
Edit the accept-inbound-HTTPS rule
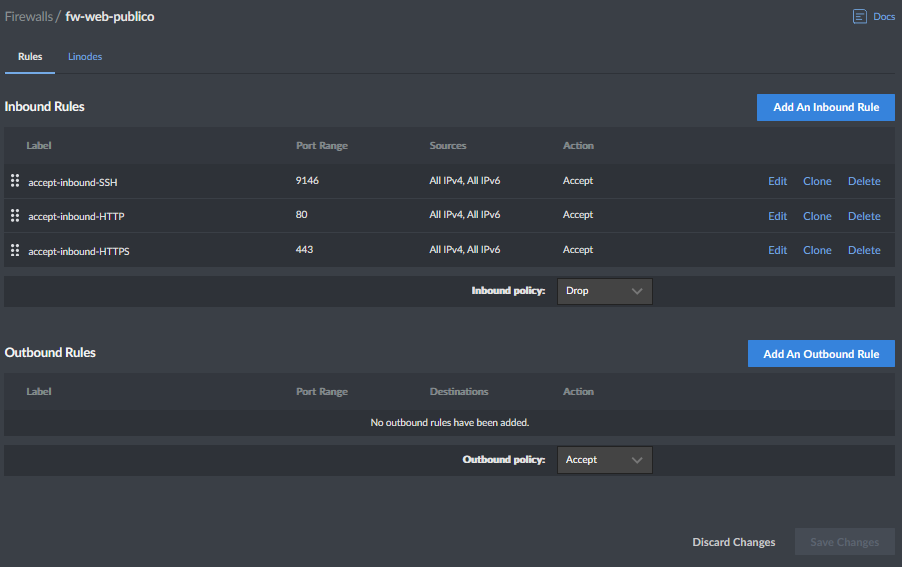(777, 251)
